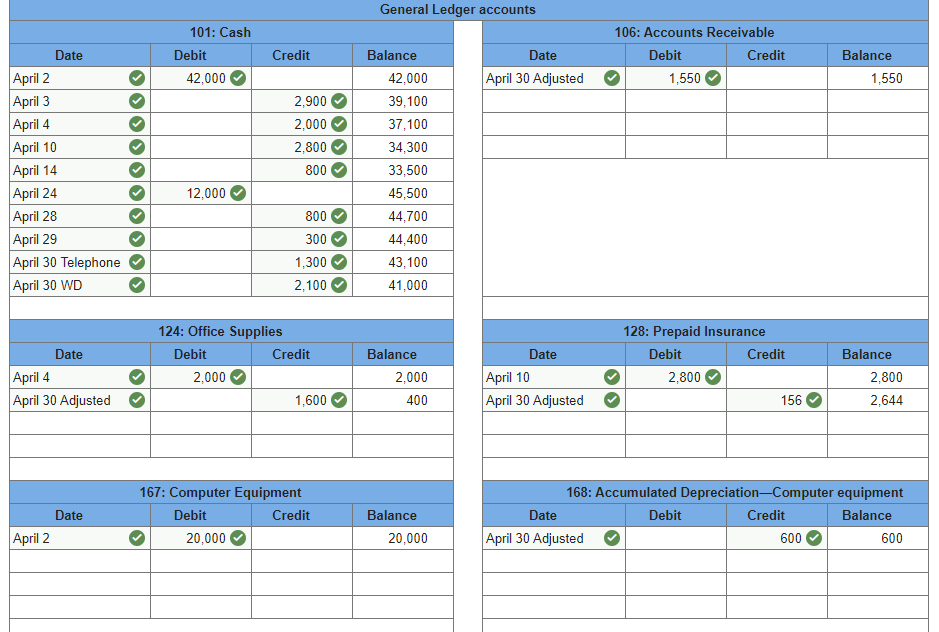This screenshot has height=632, width=939.
Task: Click the 41,000 ending Cash balance cell
Action: [x=402, y=285]
